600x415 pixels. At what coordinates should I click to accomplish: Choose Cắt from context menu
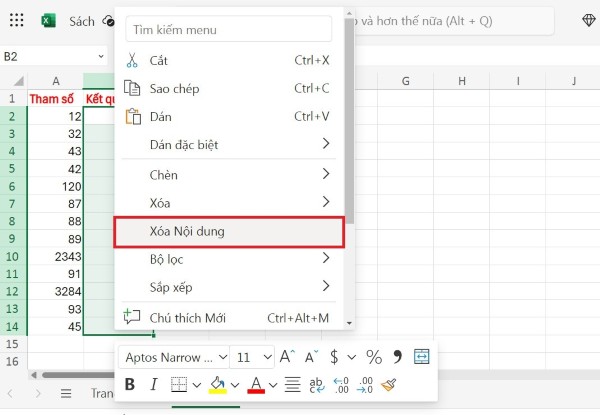pyautogui.click(x=228, y=60)
